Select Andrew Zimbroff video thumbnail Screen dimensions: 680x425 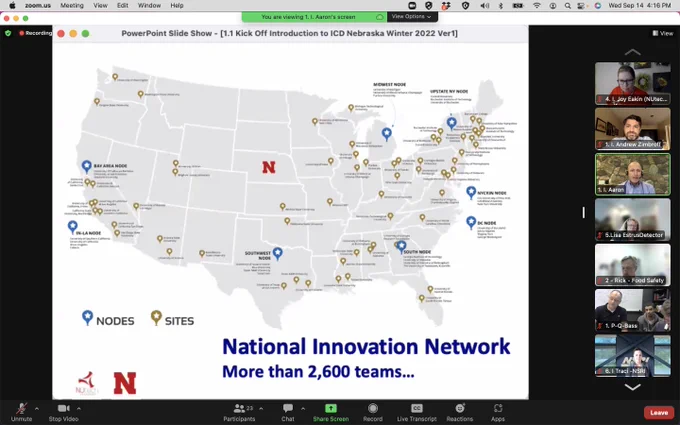tap(632, 129)
